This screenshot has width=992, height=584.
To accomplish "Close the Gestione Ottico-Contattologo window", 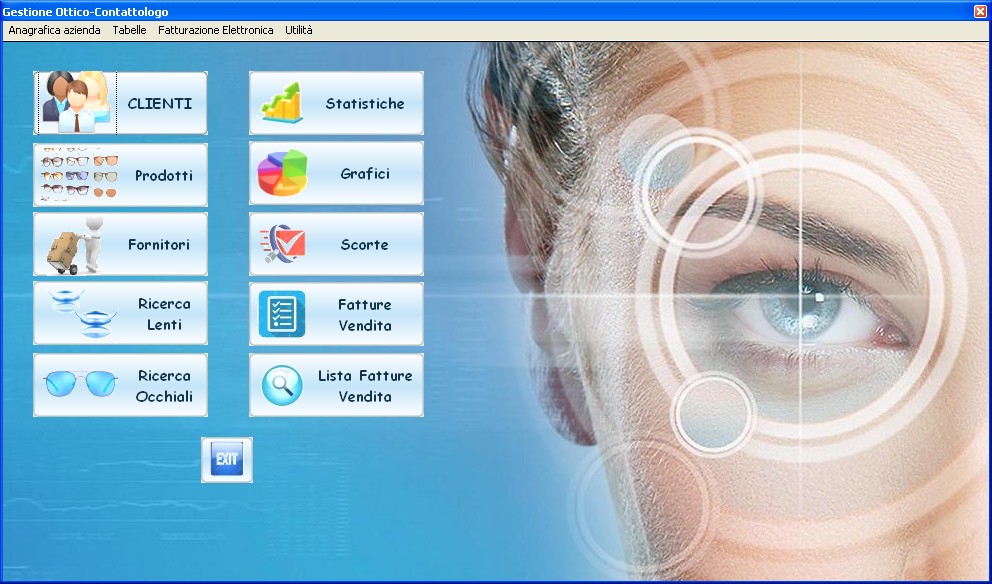I will click(980, 11).
